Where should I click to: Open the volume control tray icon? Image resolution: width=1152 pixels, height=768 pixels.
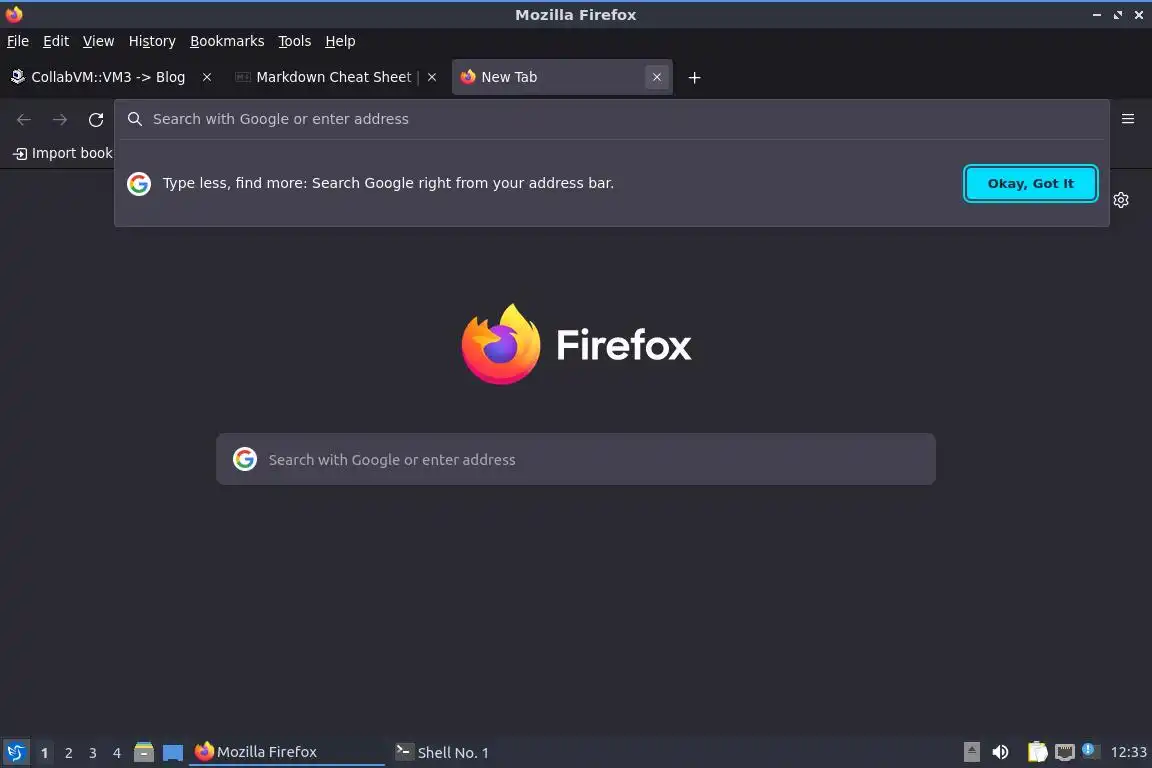tap(1000, 752)
